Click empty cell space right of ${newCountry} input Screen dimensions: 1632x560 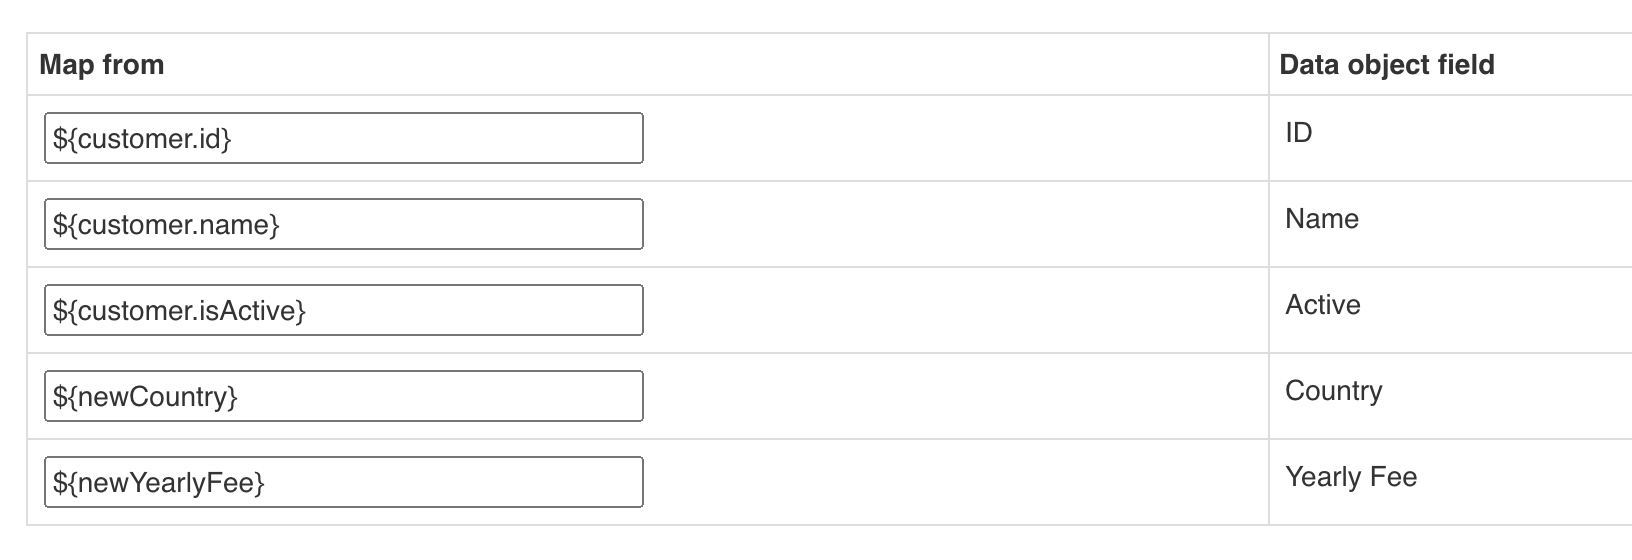pyautogui.click(x=950, y=396)
